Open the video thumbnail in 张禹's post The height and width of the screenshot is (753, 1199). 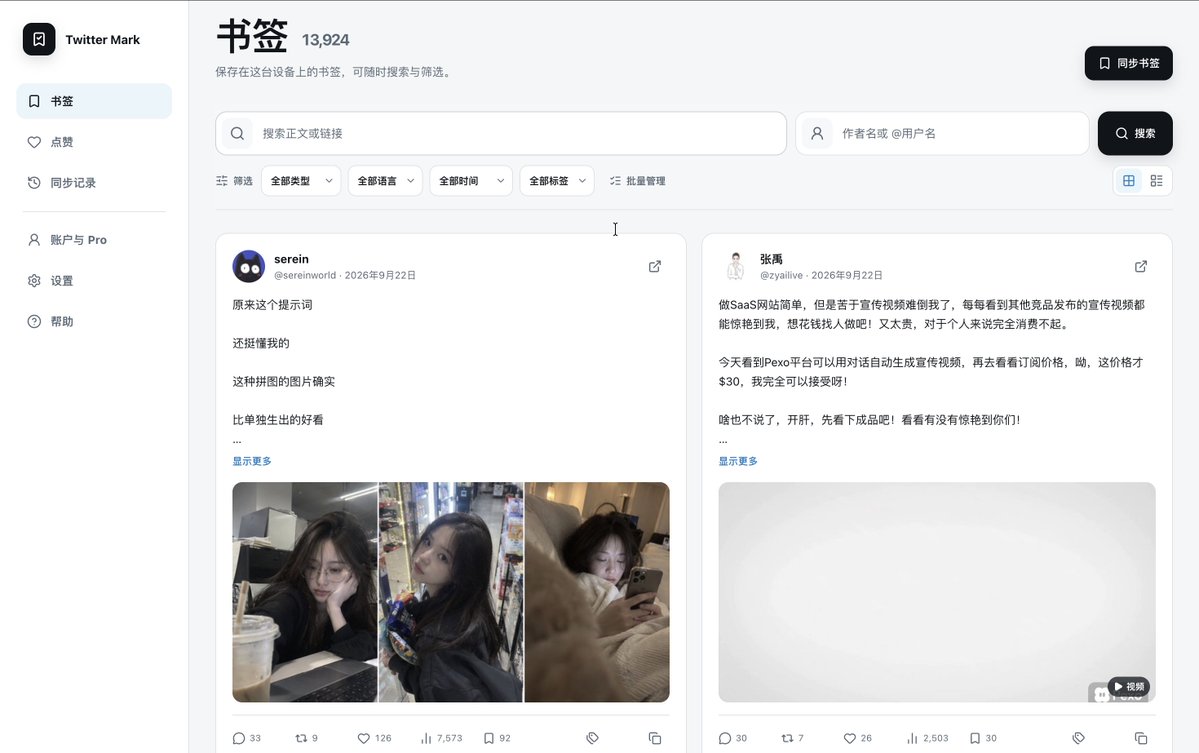(x=937, y=592)
